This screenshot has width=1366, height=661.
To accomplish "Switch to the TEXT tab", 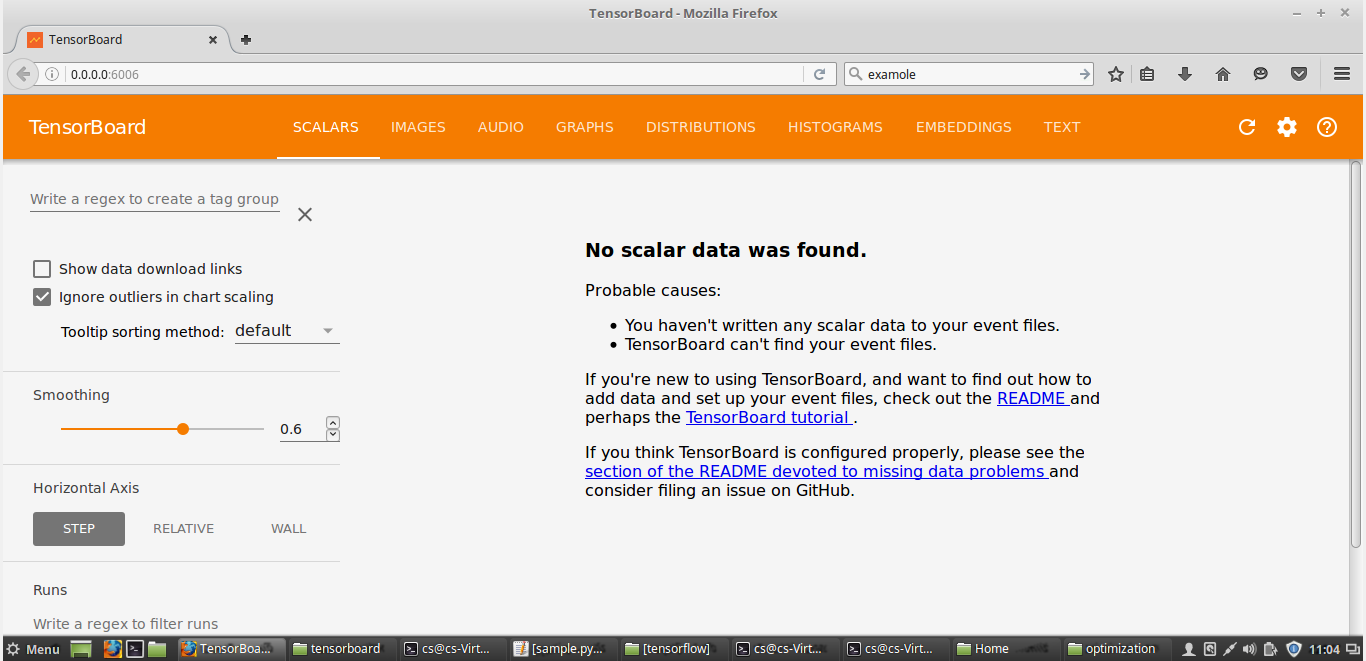I will (x=1062, y=127).
